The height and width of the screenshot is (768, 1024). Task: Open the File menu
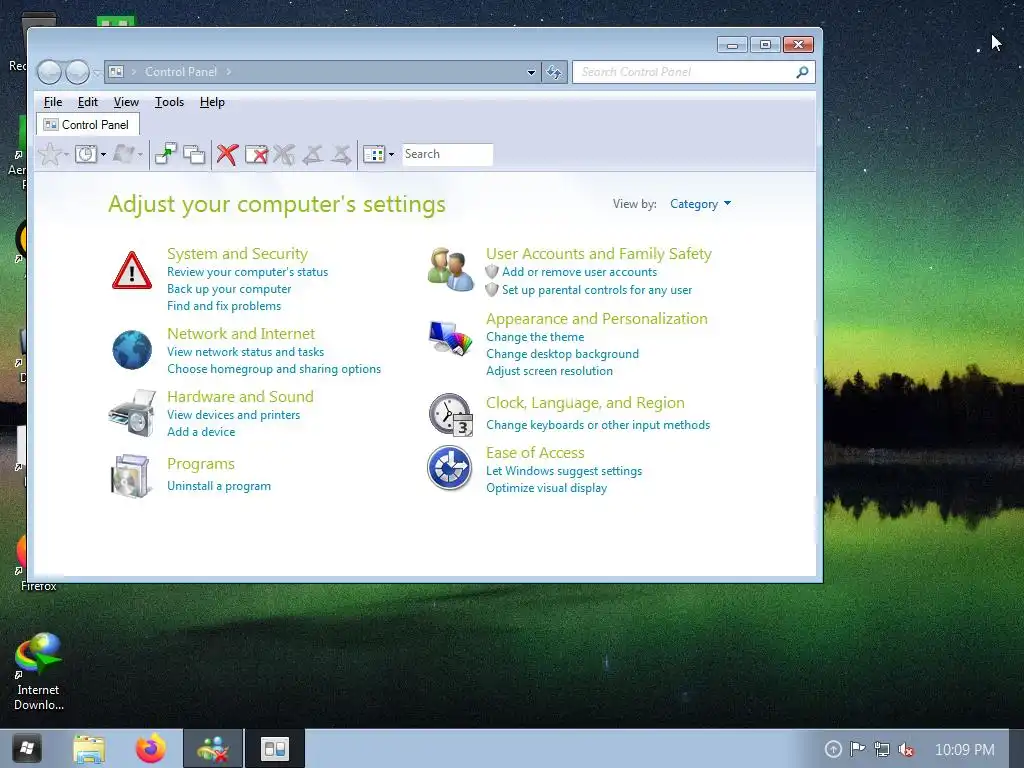53,102
